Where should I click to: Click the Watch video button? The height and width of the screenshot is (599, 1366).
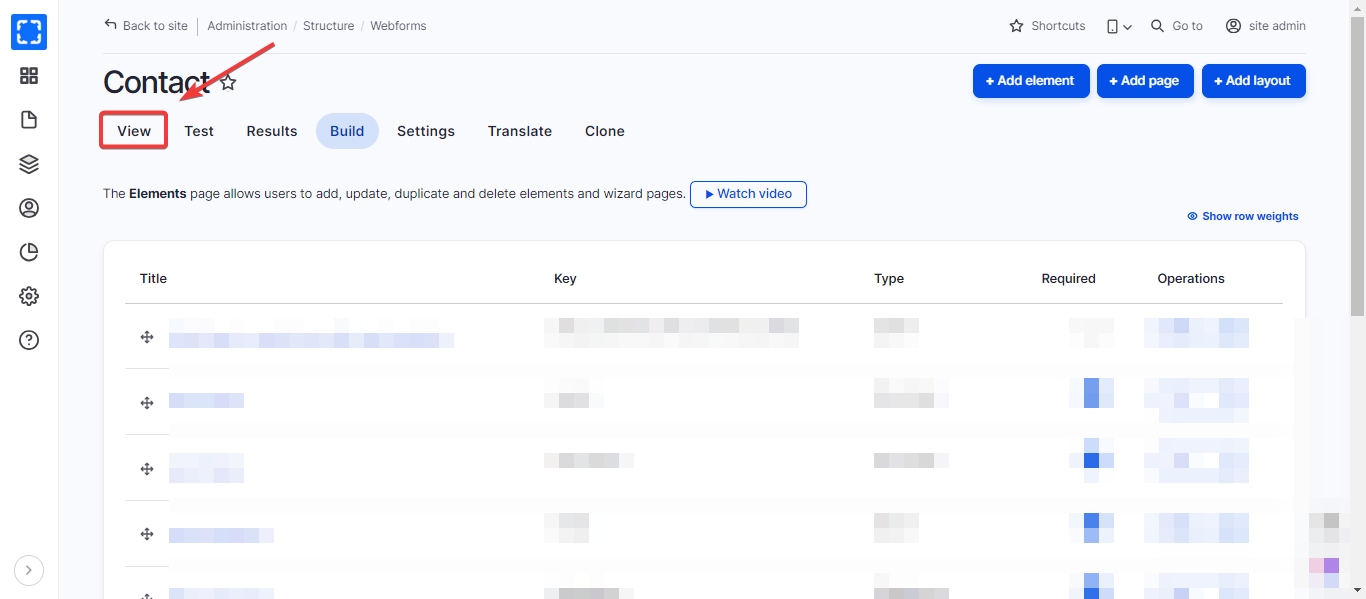click(748, 194)
